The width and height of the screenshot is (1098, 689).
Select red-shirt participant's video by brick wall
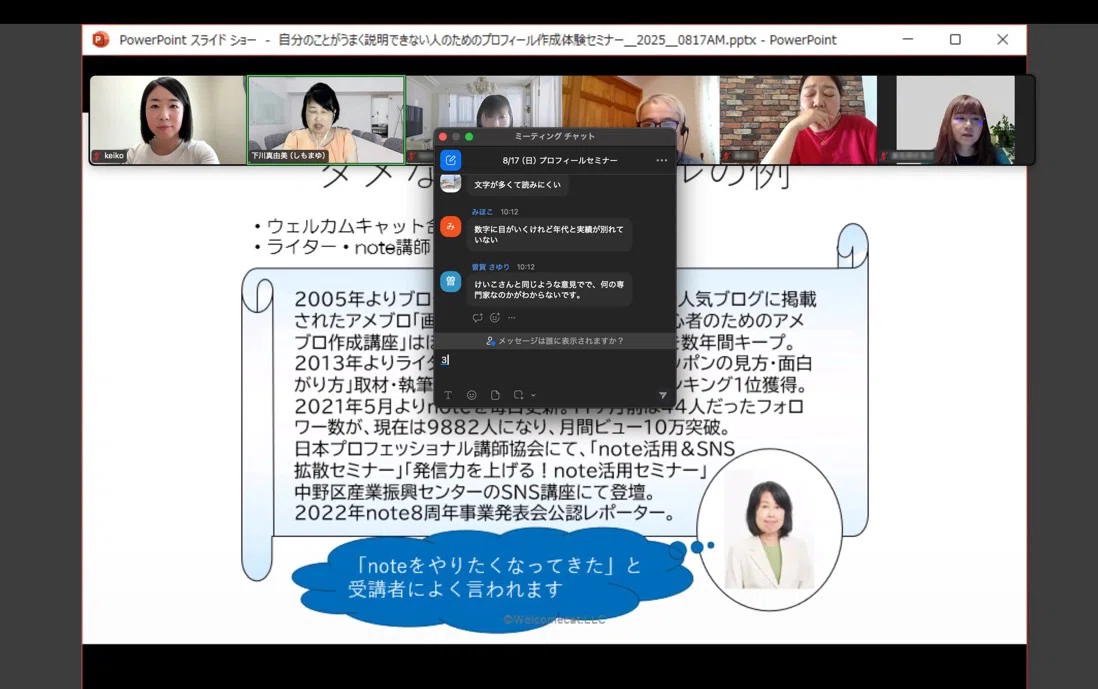tap(798, 120)
